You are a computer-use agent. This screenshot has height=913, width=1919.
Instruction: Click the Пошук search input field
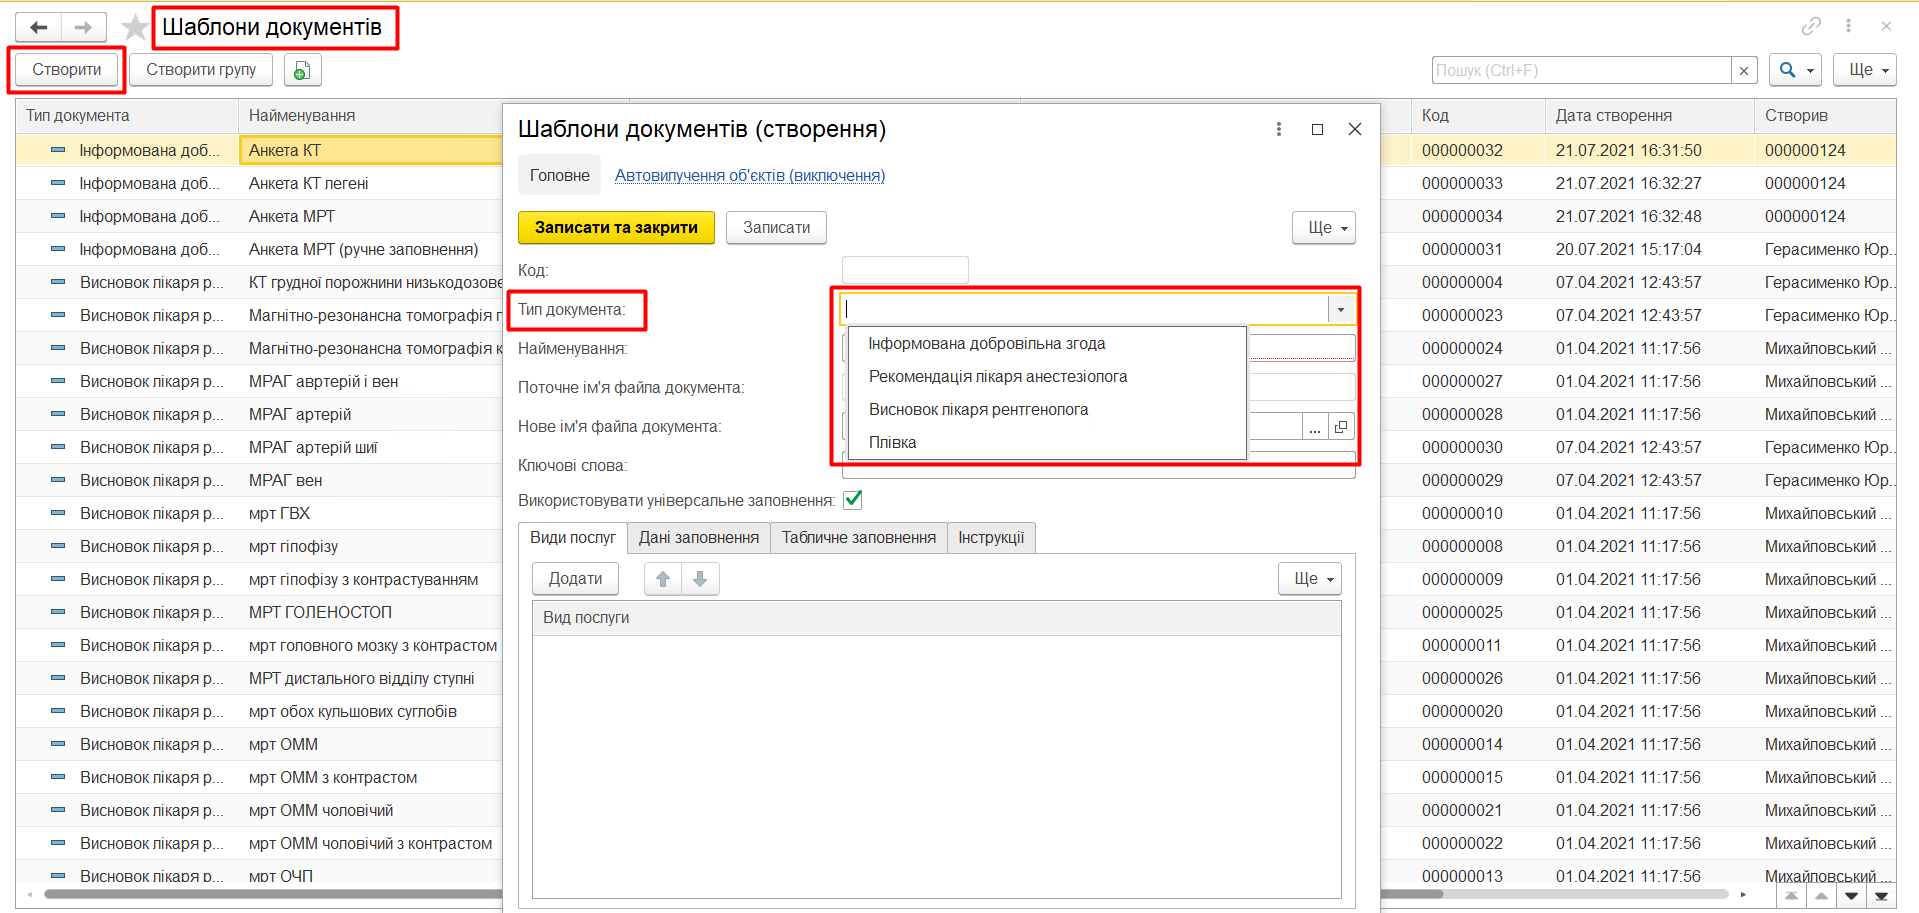[1580, 70]
